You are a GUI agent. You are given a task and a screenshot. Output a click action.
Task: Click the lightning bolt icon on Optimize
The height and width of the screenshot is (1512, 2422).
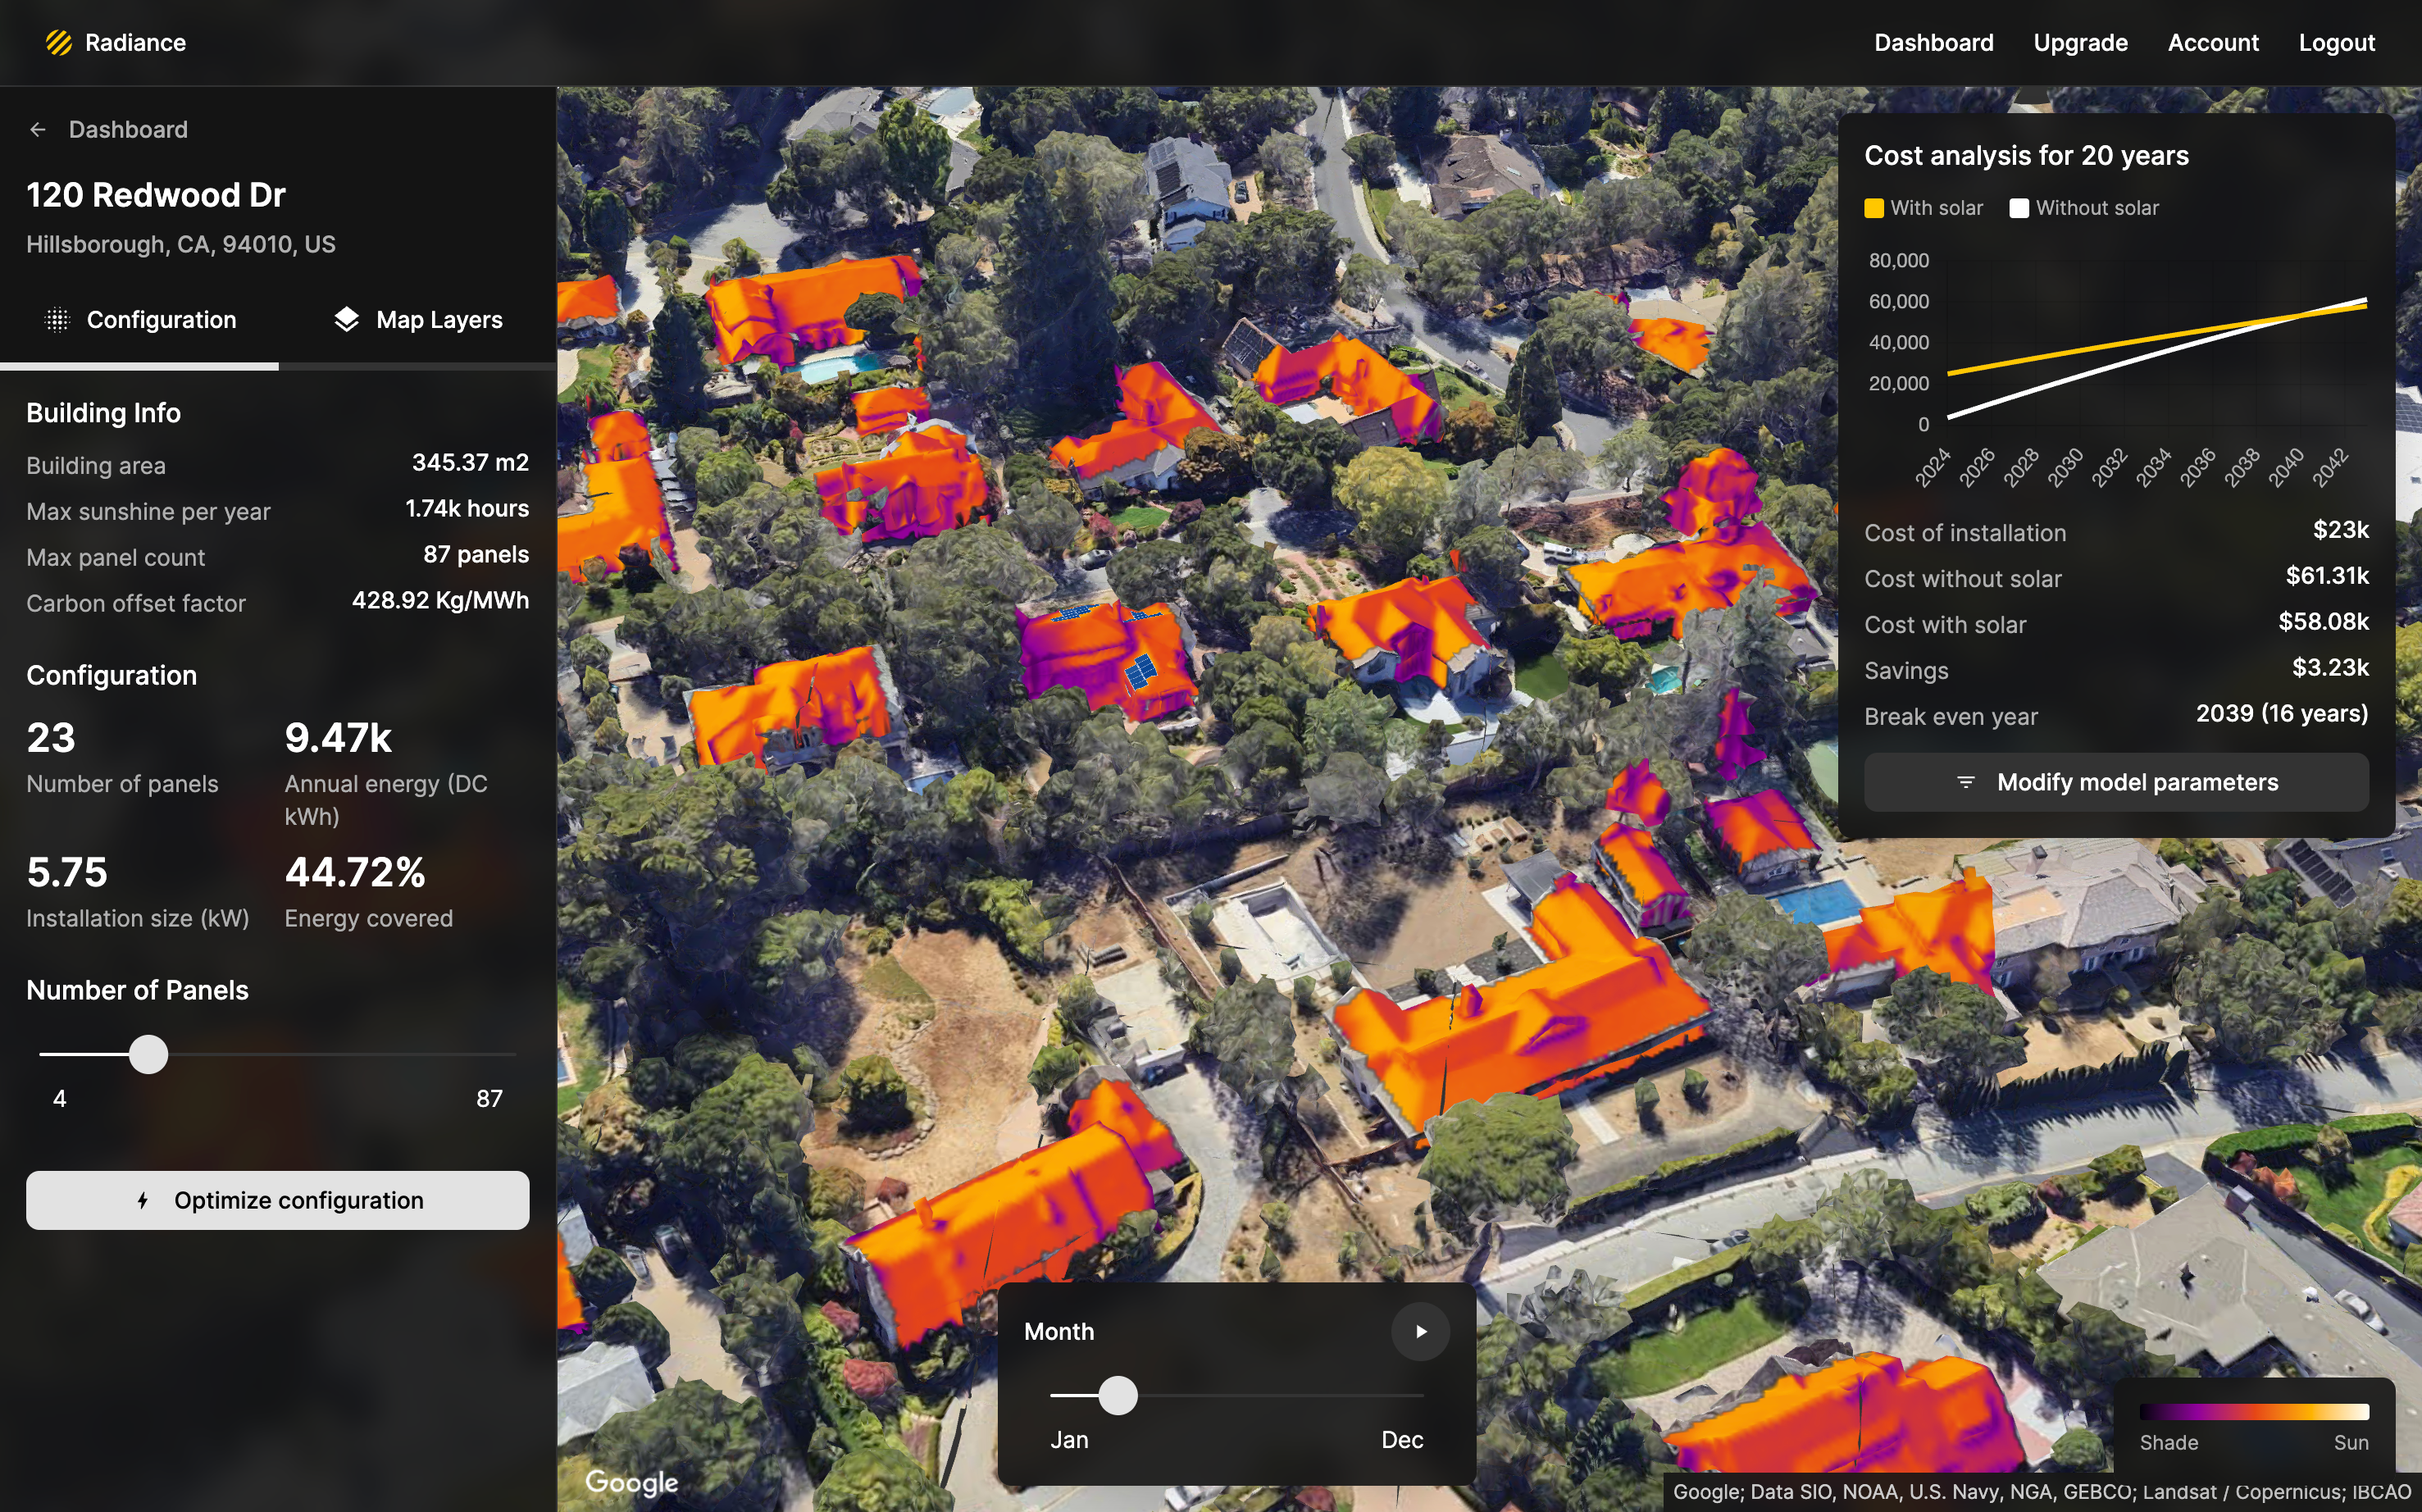click(143, 1200)
